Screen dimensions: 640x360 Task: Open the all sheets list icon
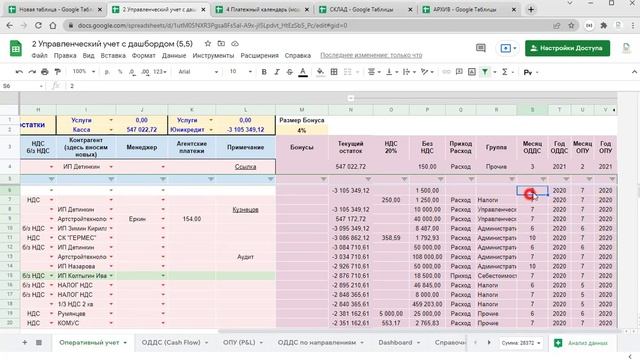click(x=39, y=342)
